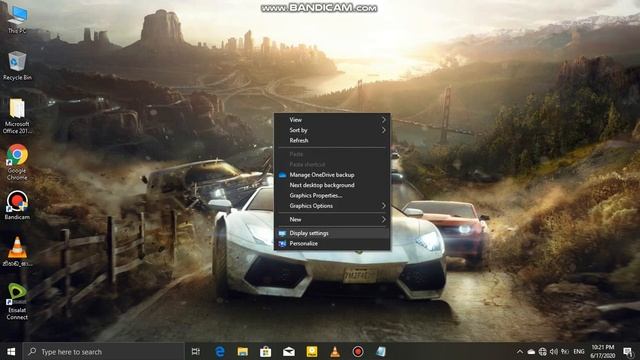Click the OneDrive icon beside Manage backup
The image size is (640, 360).
pos(282,175)
